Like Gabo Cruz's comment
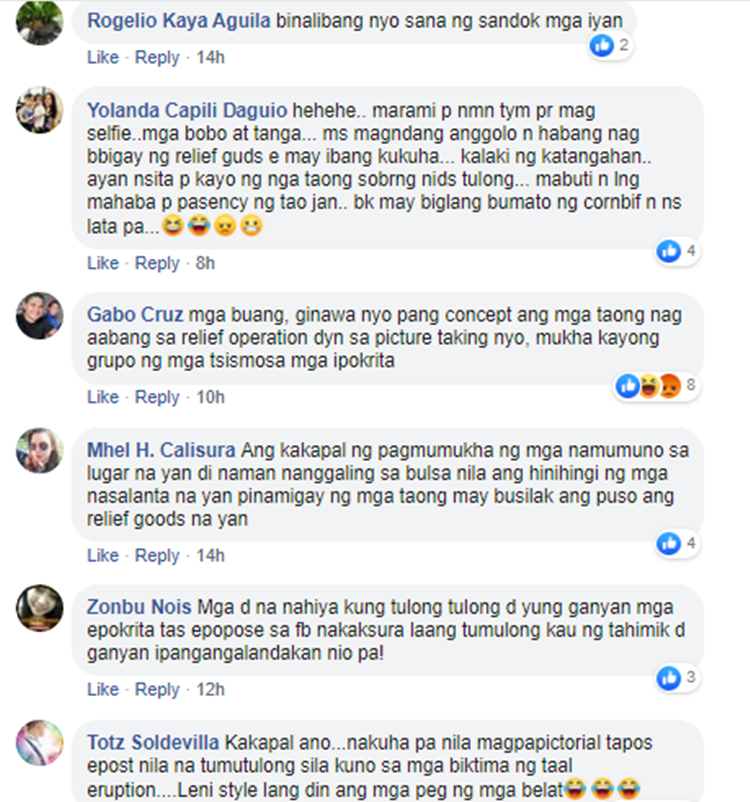Image resolution: width=750 pixels, height=802 pixels. (102, 397)
